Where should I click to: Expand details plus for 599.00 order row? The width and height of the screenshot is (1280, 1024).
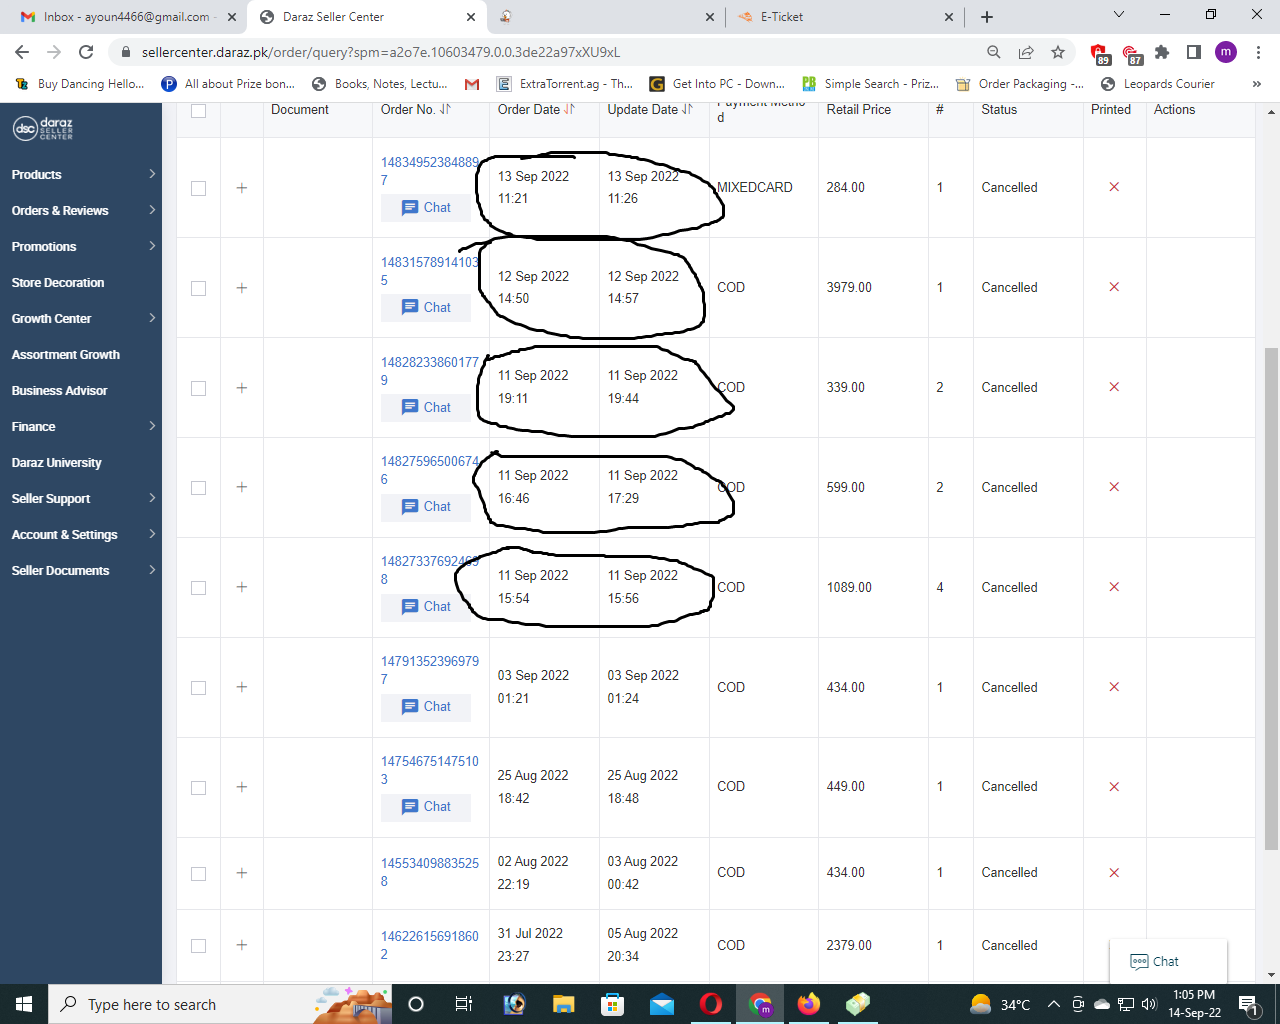click(242, 487)
